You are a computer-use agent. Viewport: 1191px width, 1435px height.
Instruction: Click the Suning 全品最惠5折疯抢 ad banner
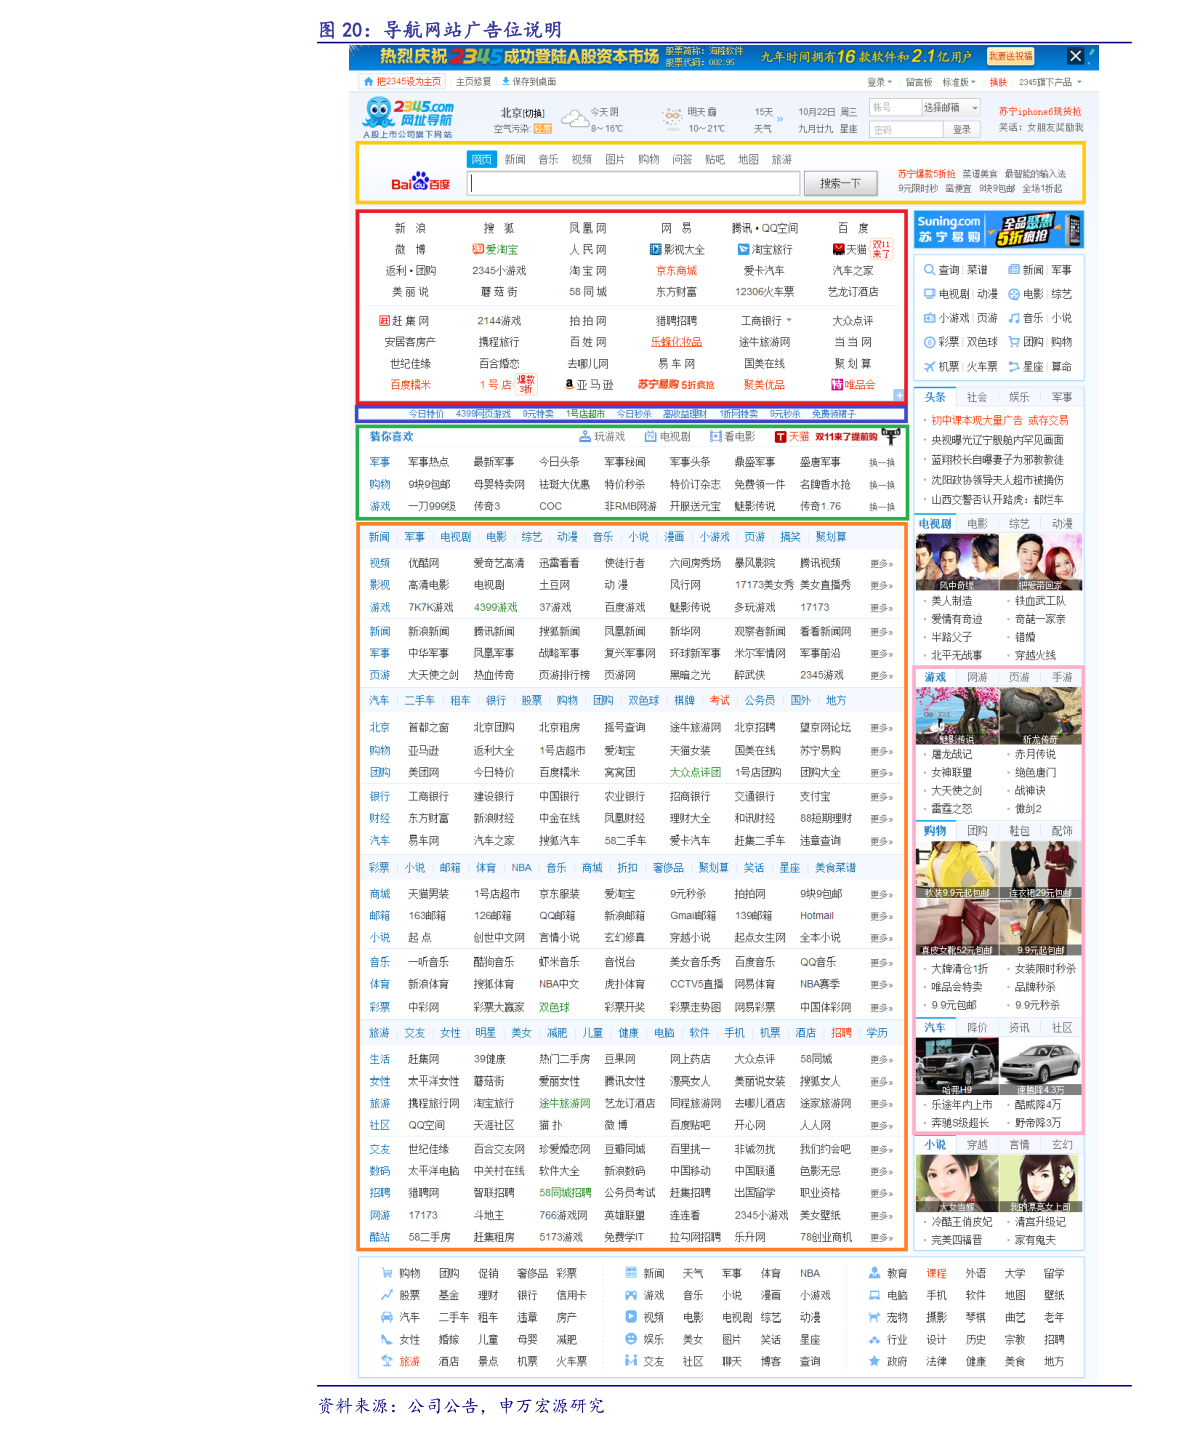[998, 231]
